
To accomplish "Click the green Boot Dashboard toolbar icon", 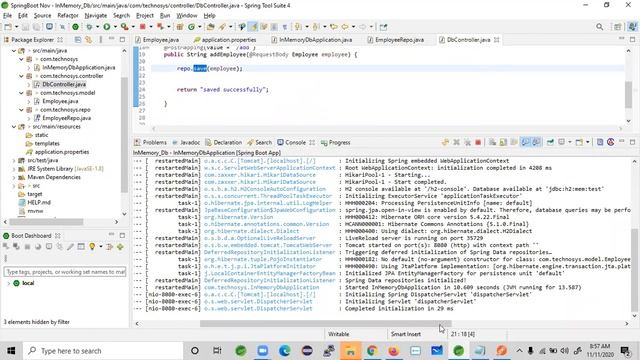I will 76,27.
